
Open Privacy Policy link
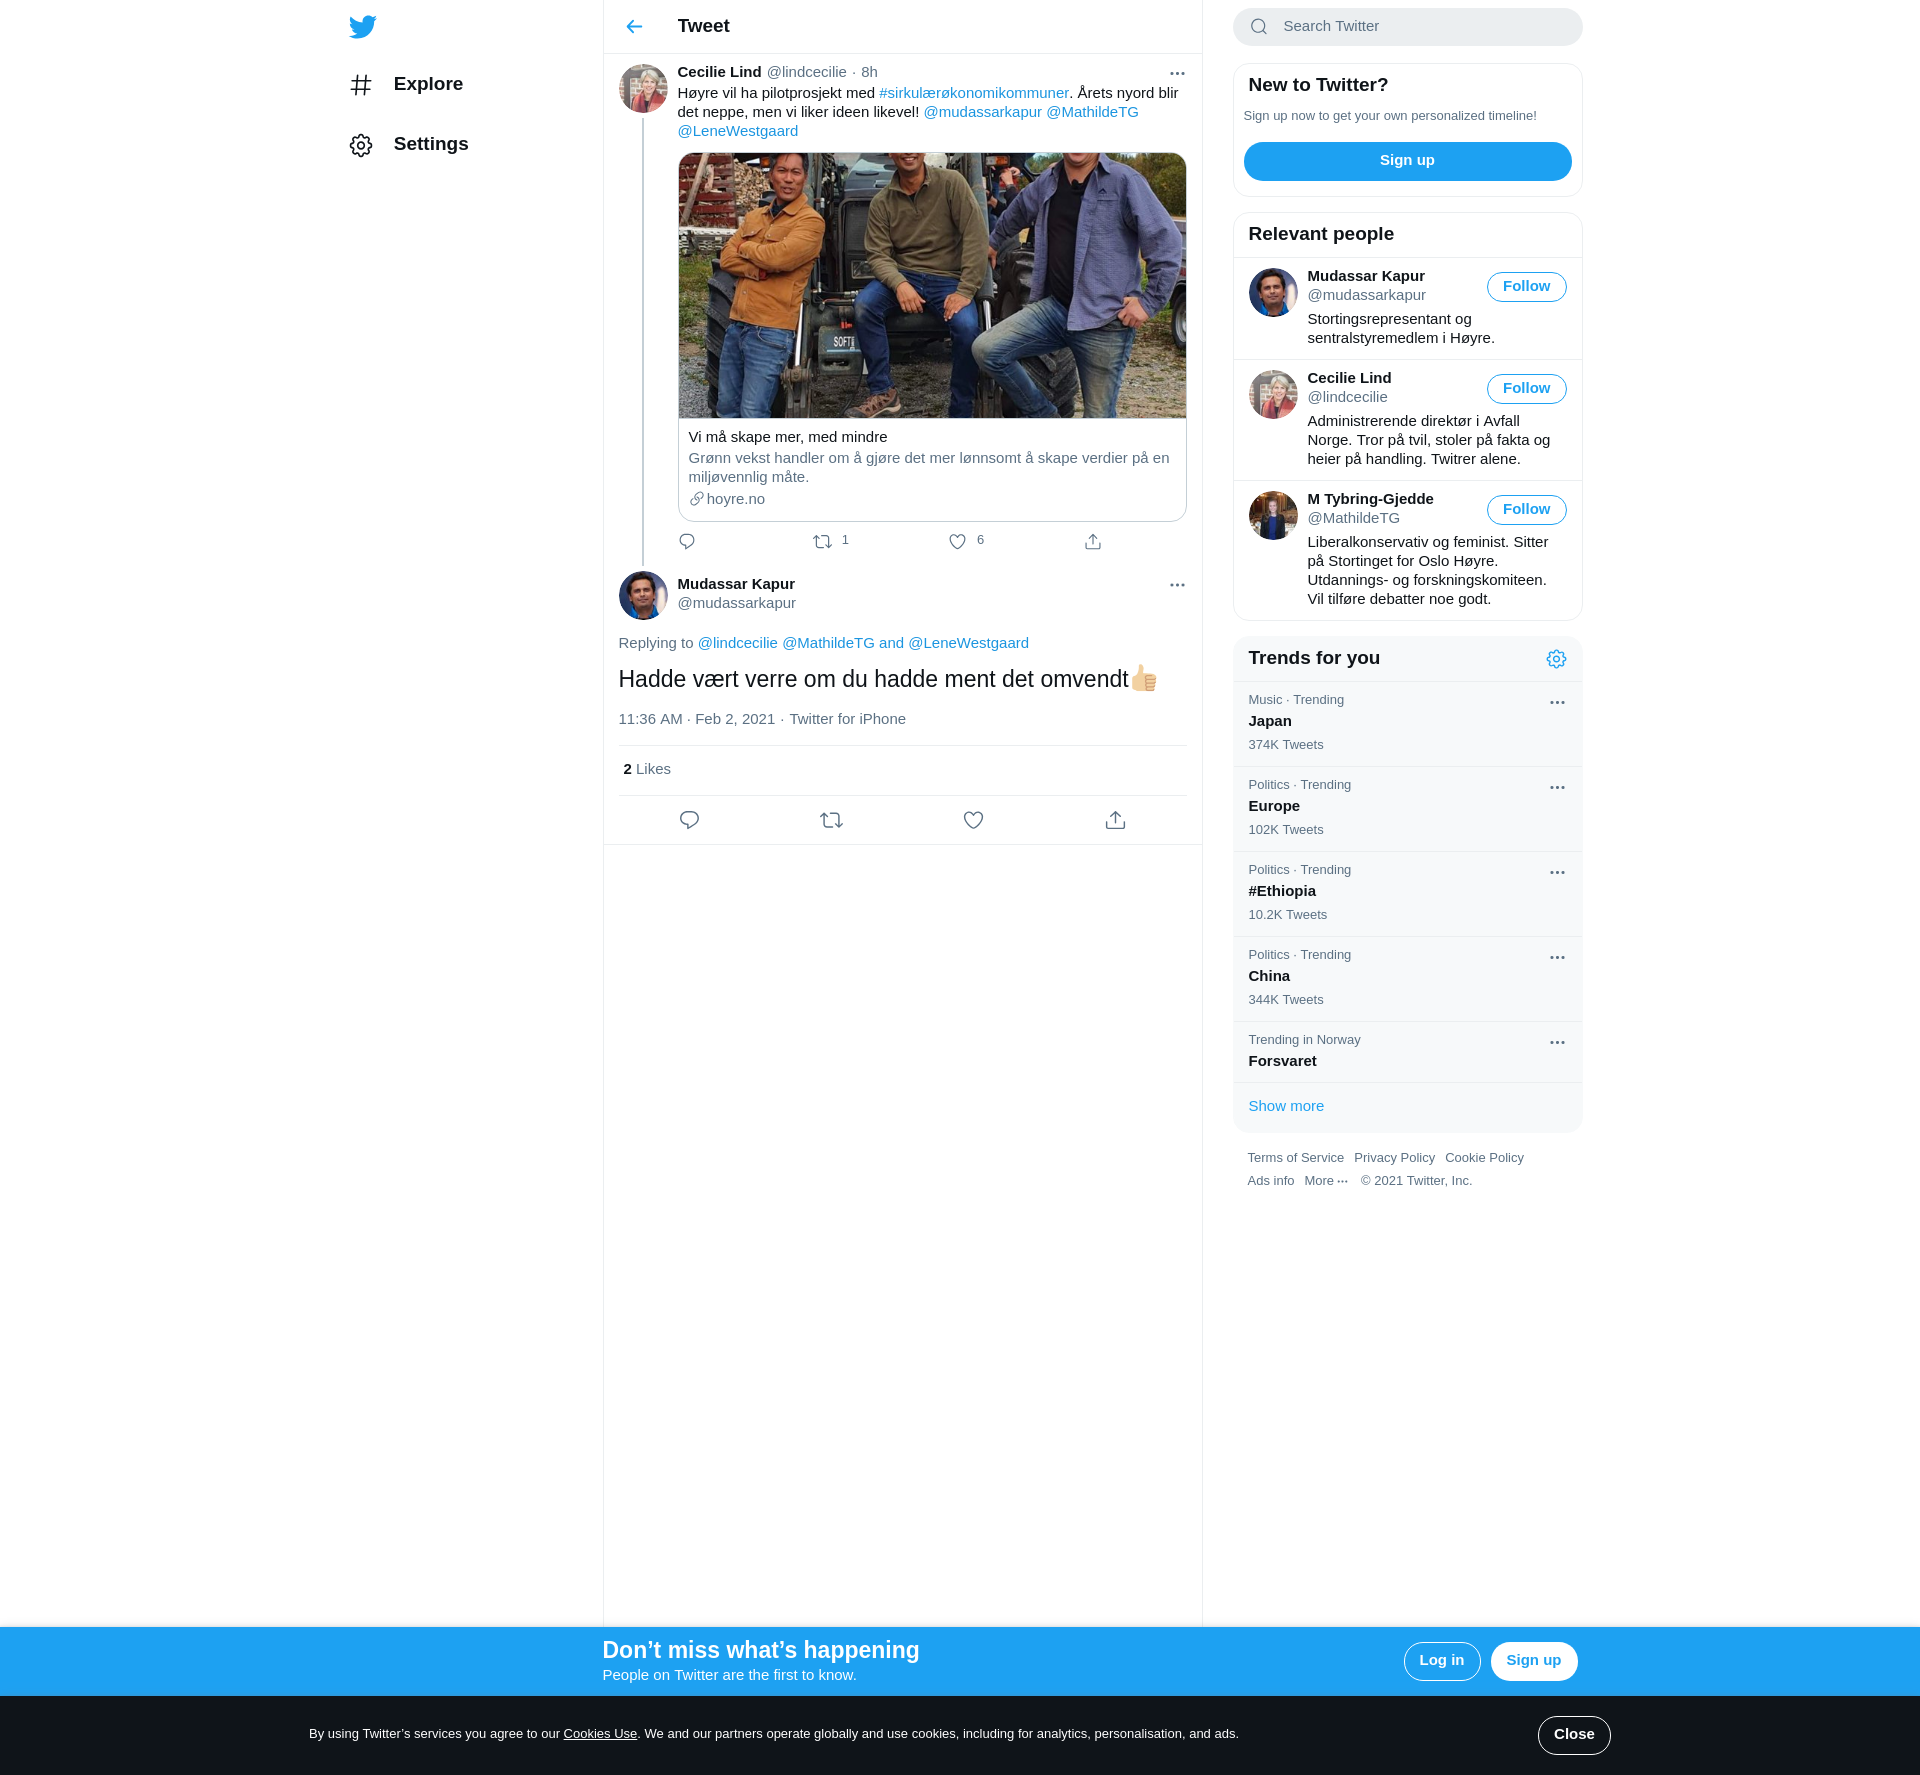[1394, 1158]
